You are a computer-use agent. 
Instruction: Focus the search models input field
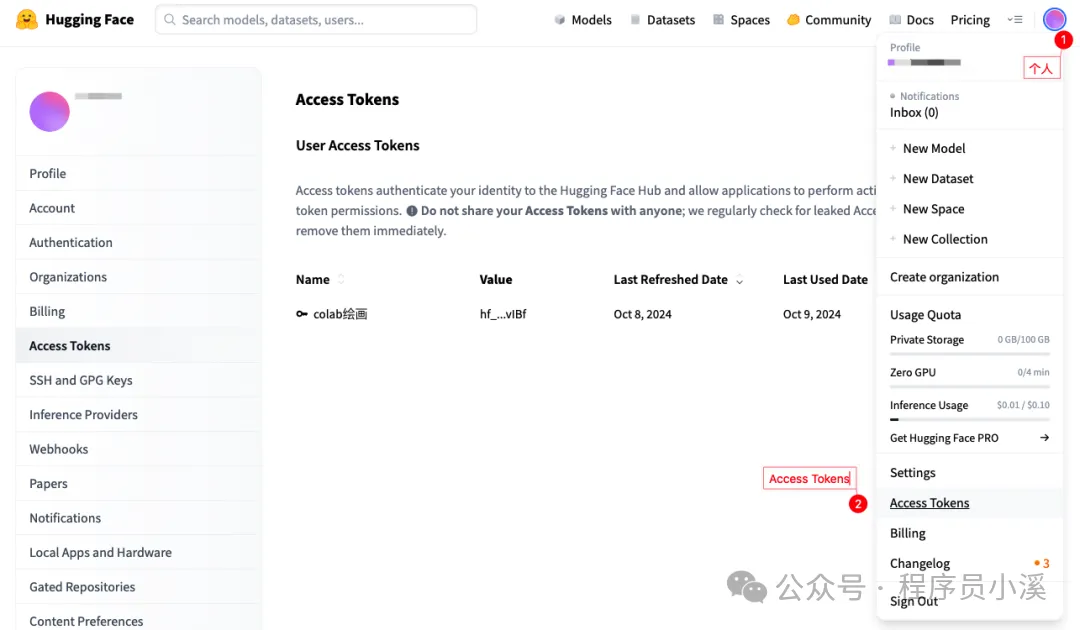click(316, 19)
